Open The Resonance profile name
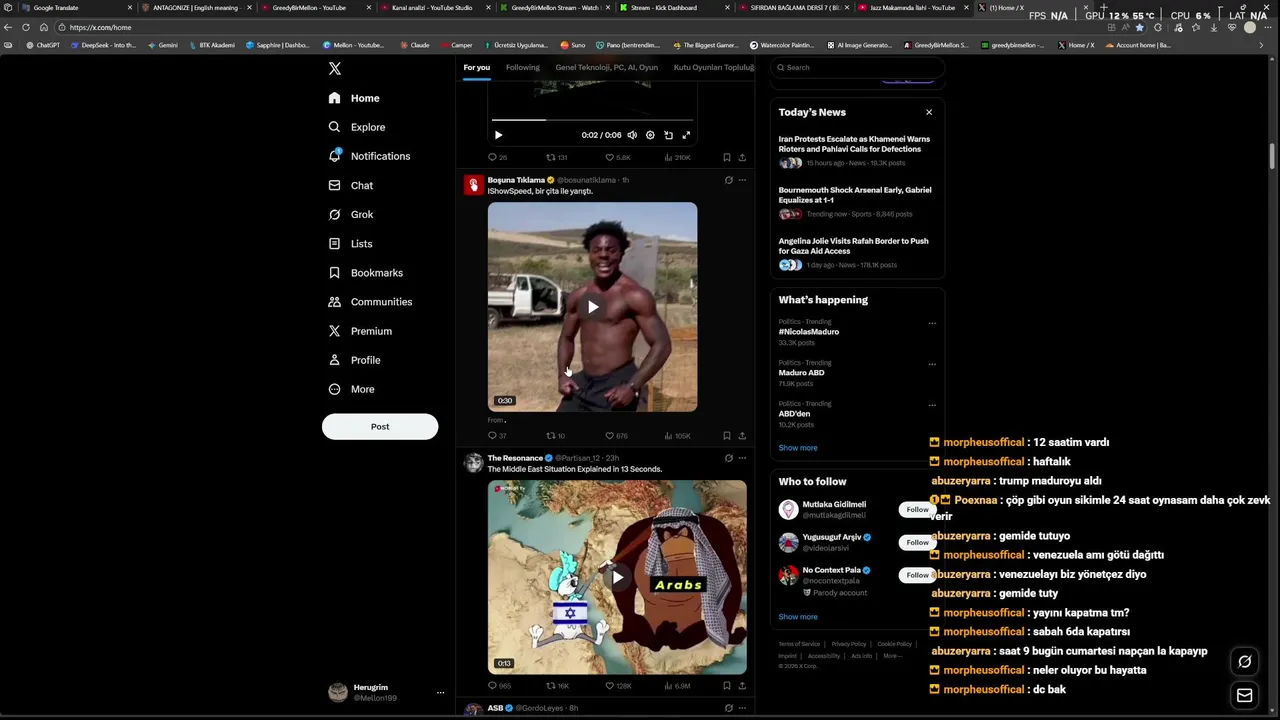 point(515,458)
